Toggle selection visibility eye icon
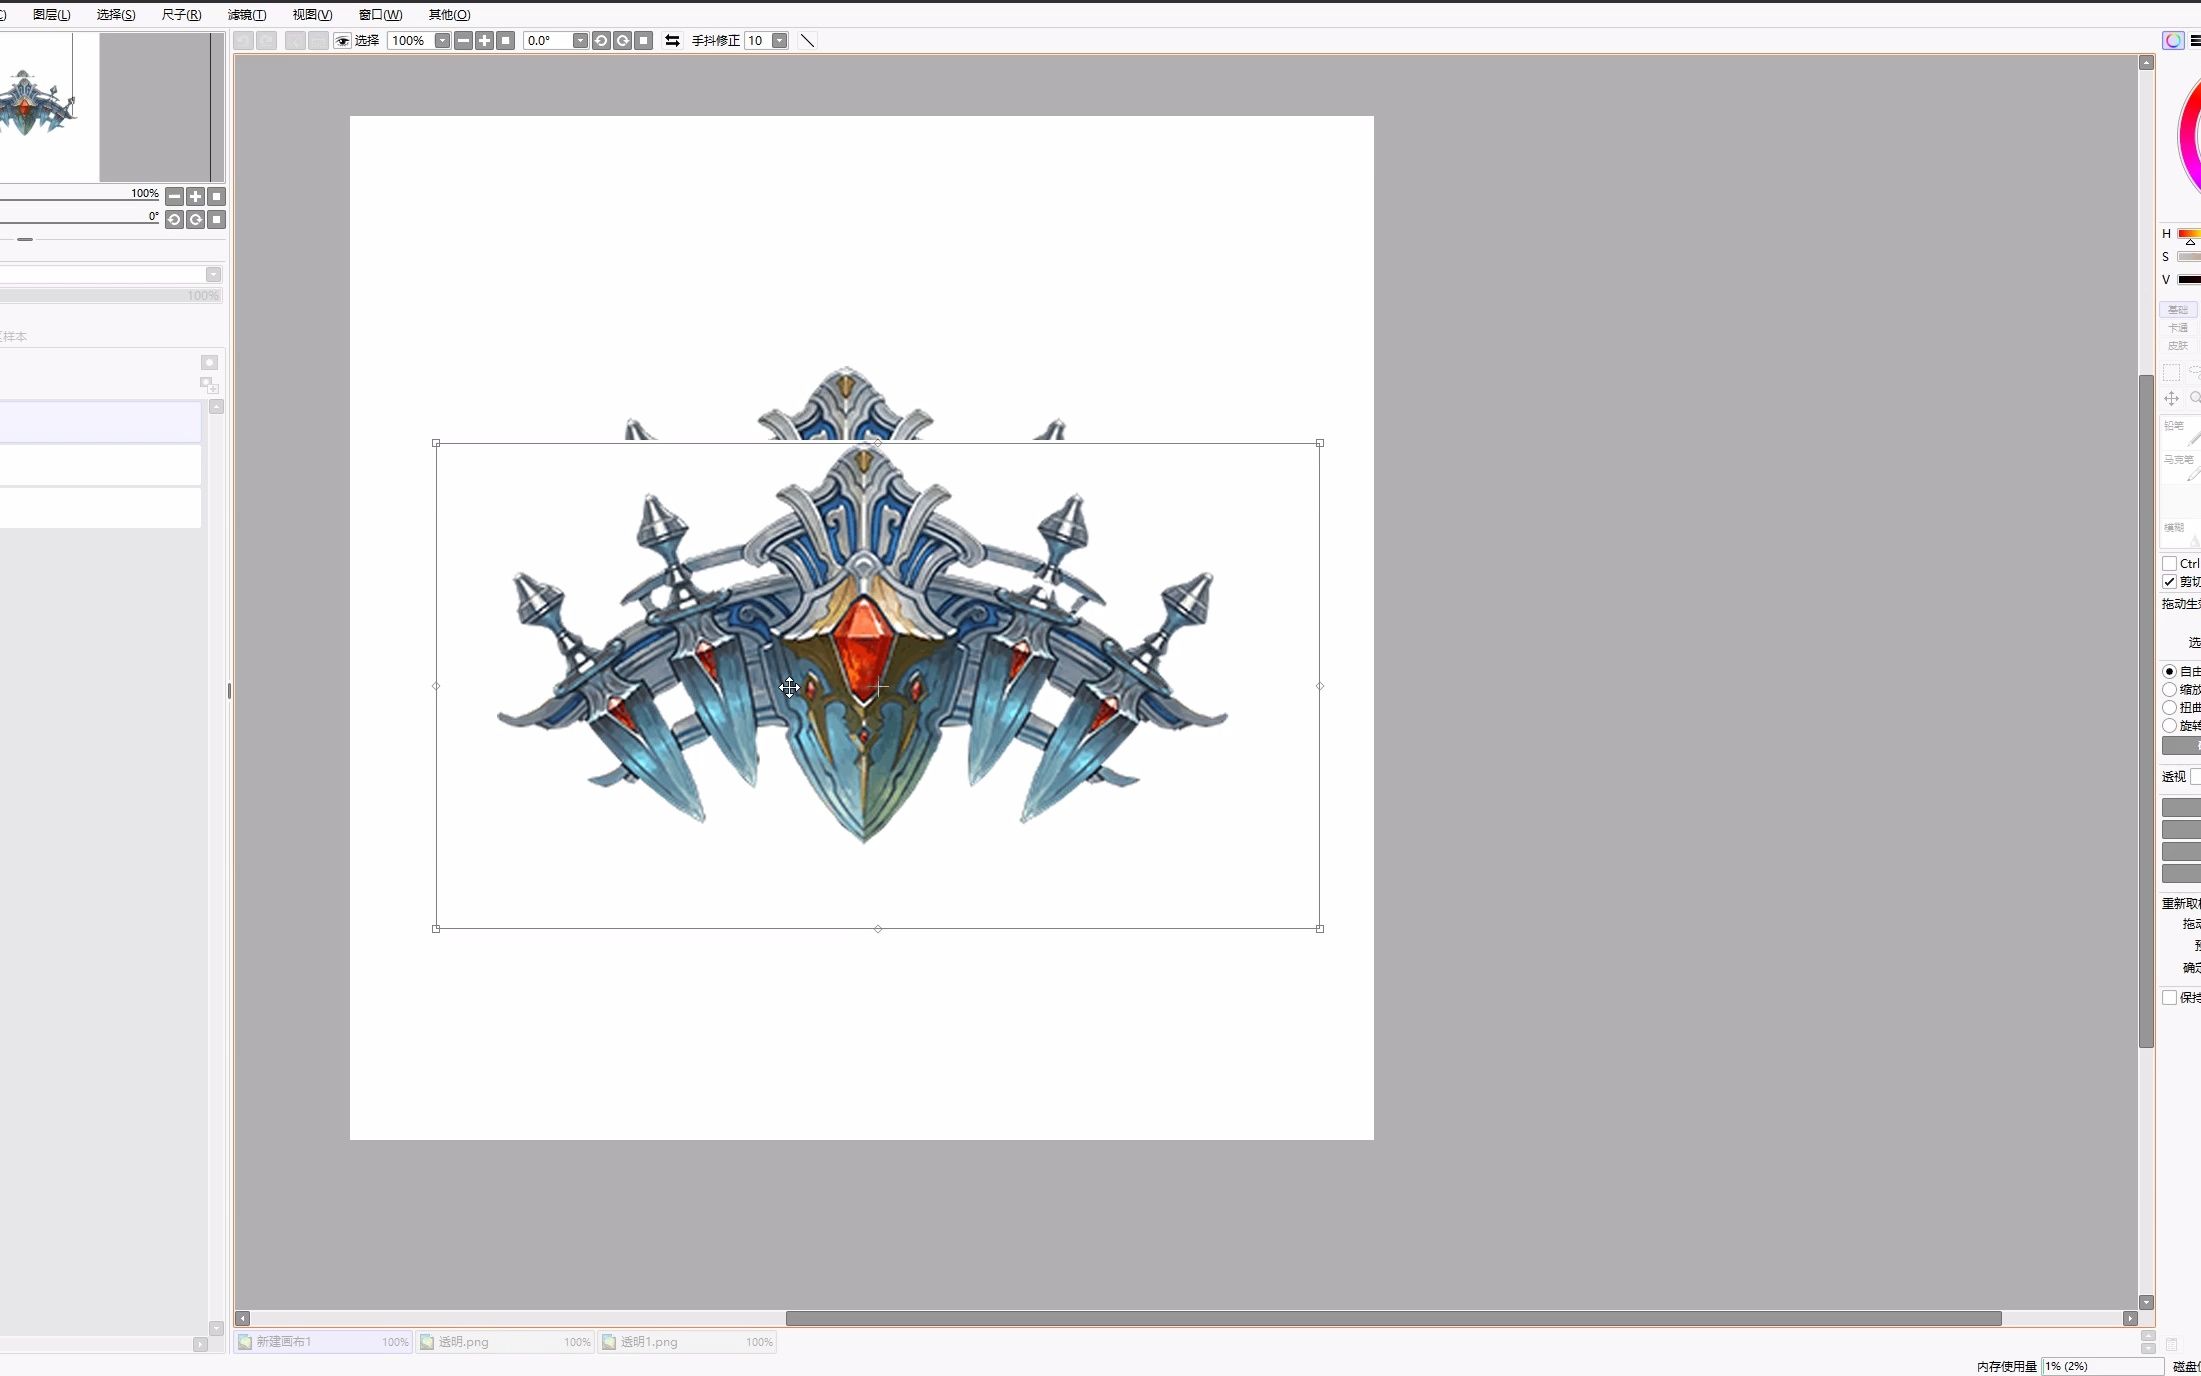 (x=343, y=41)
